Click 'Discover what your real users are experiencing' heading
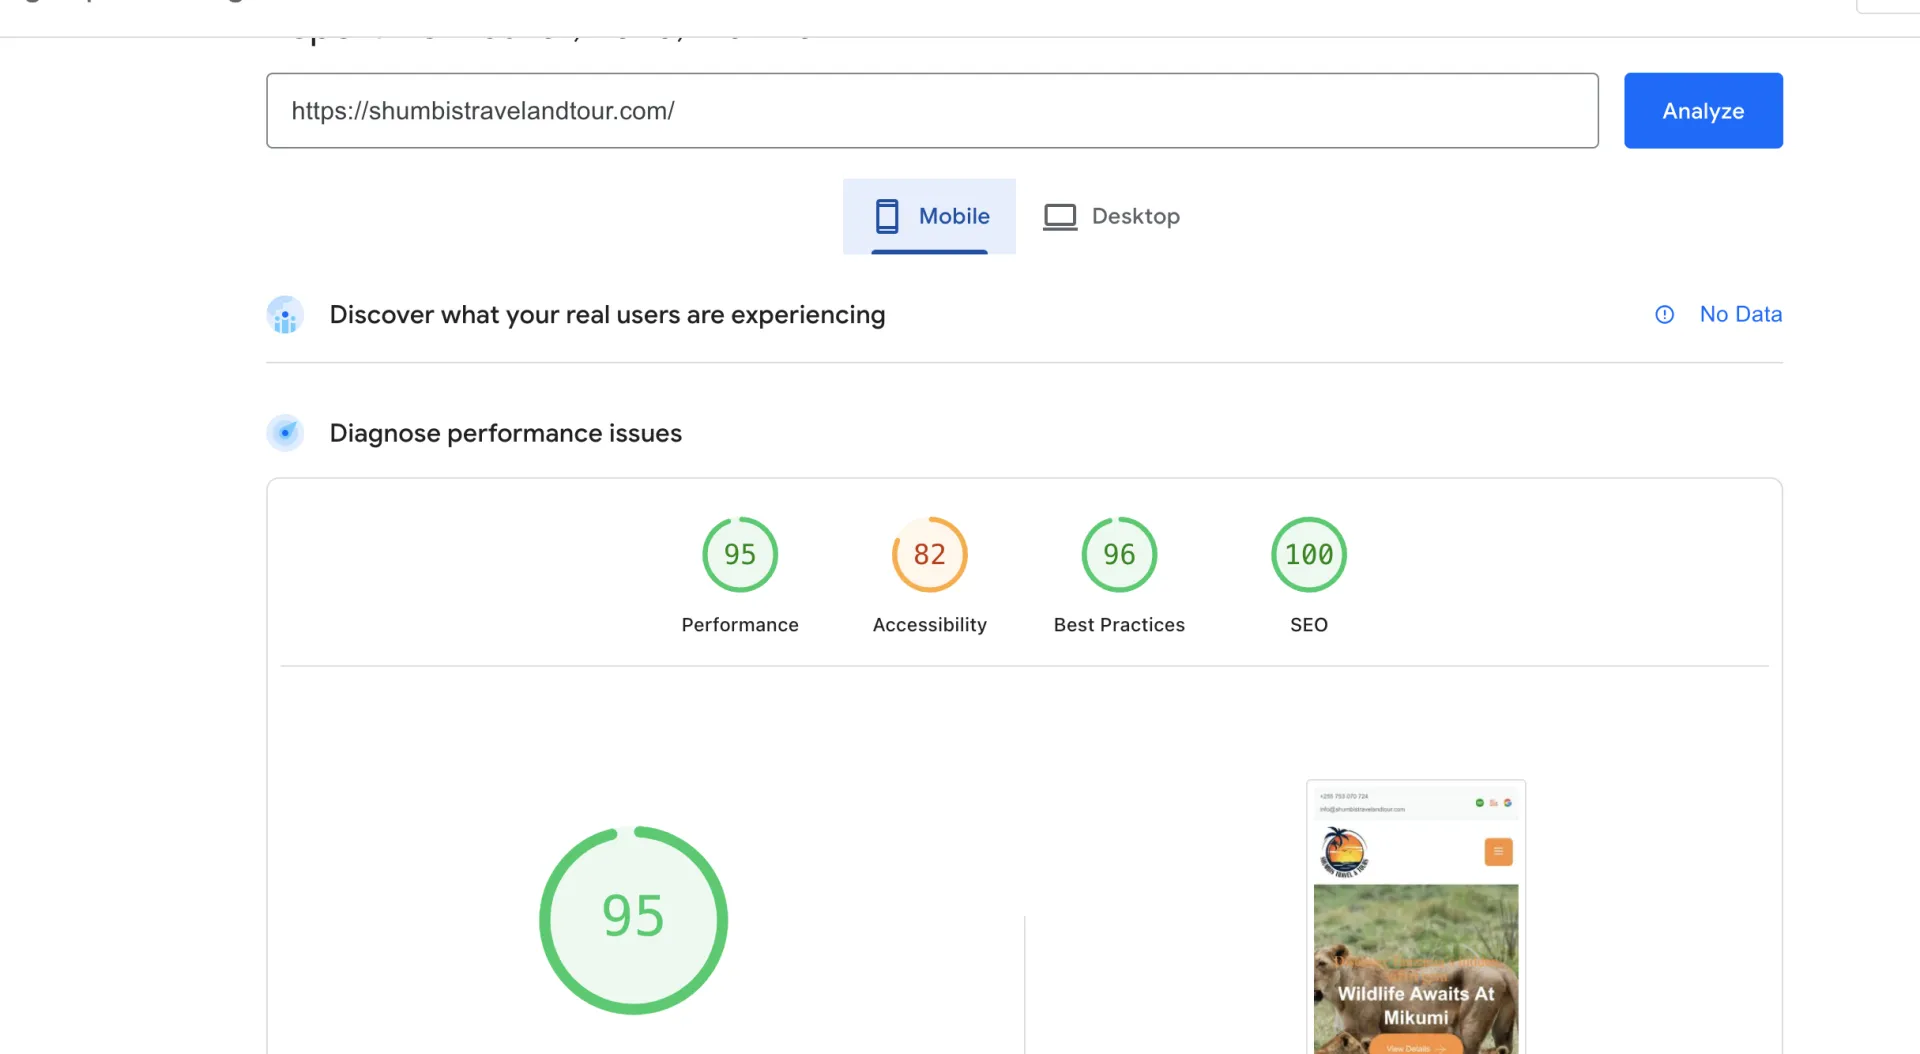The width and height of the screenshot is (1920, 1054). tap(607, 315)
